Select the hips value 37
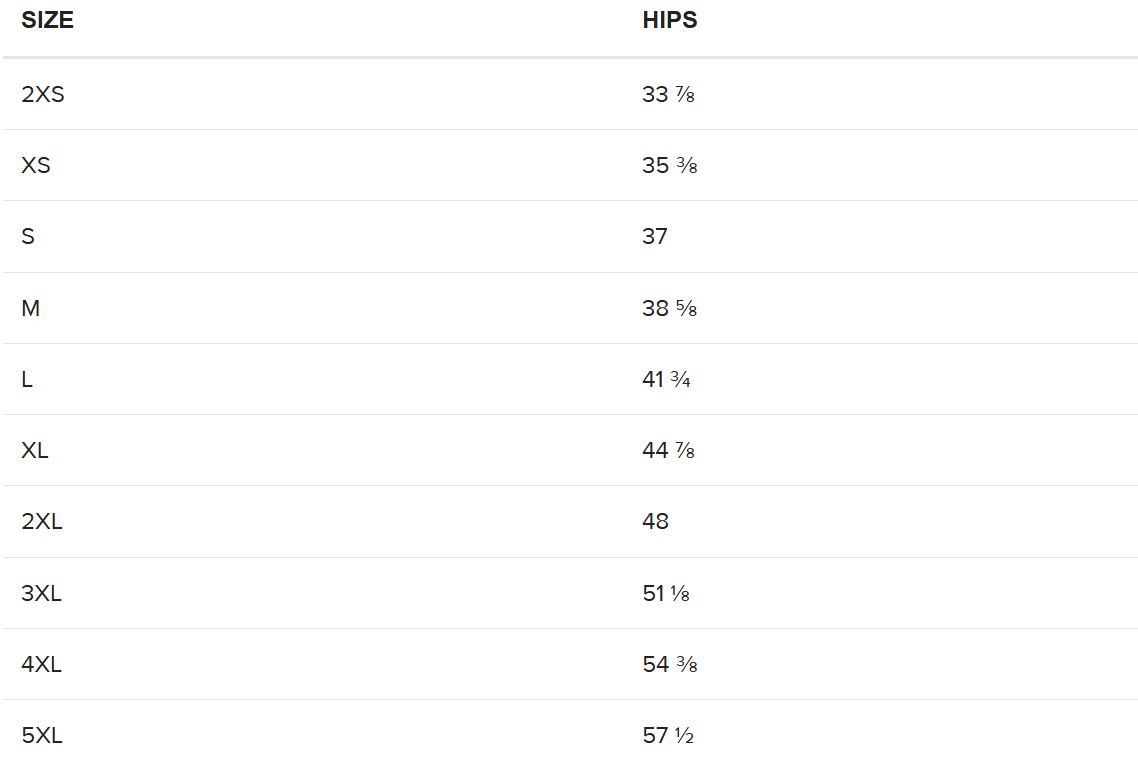 point(655,237)
